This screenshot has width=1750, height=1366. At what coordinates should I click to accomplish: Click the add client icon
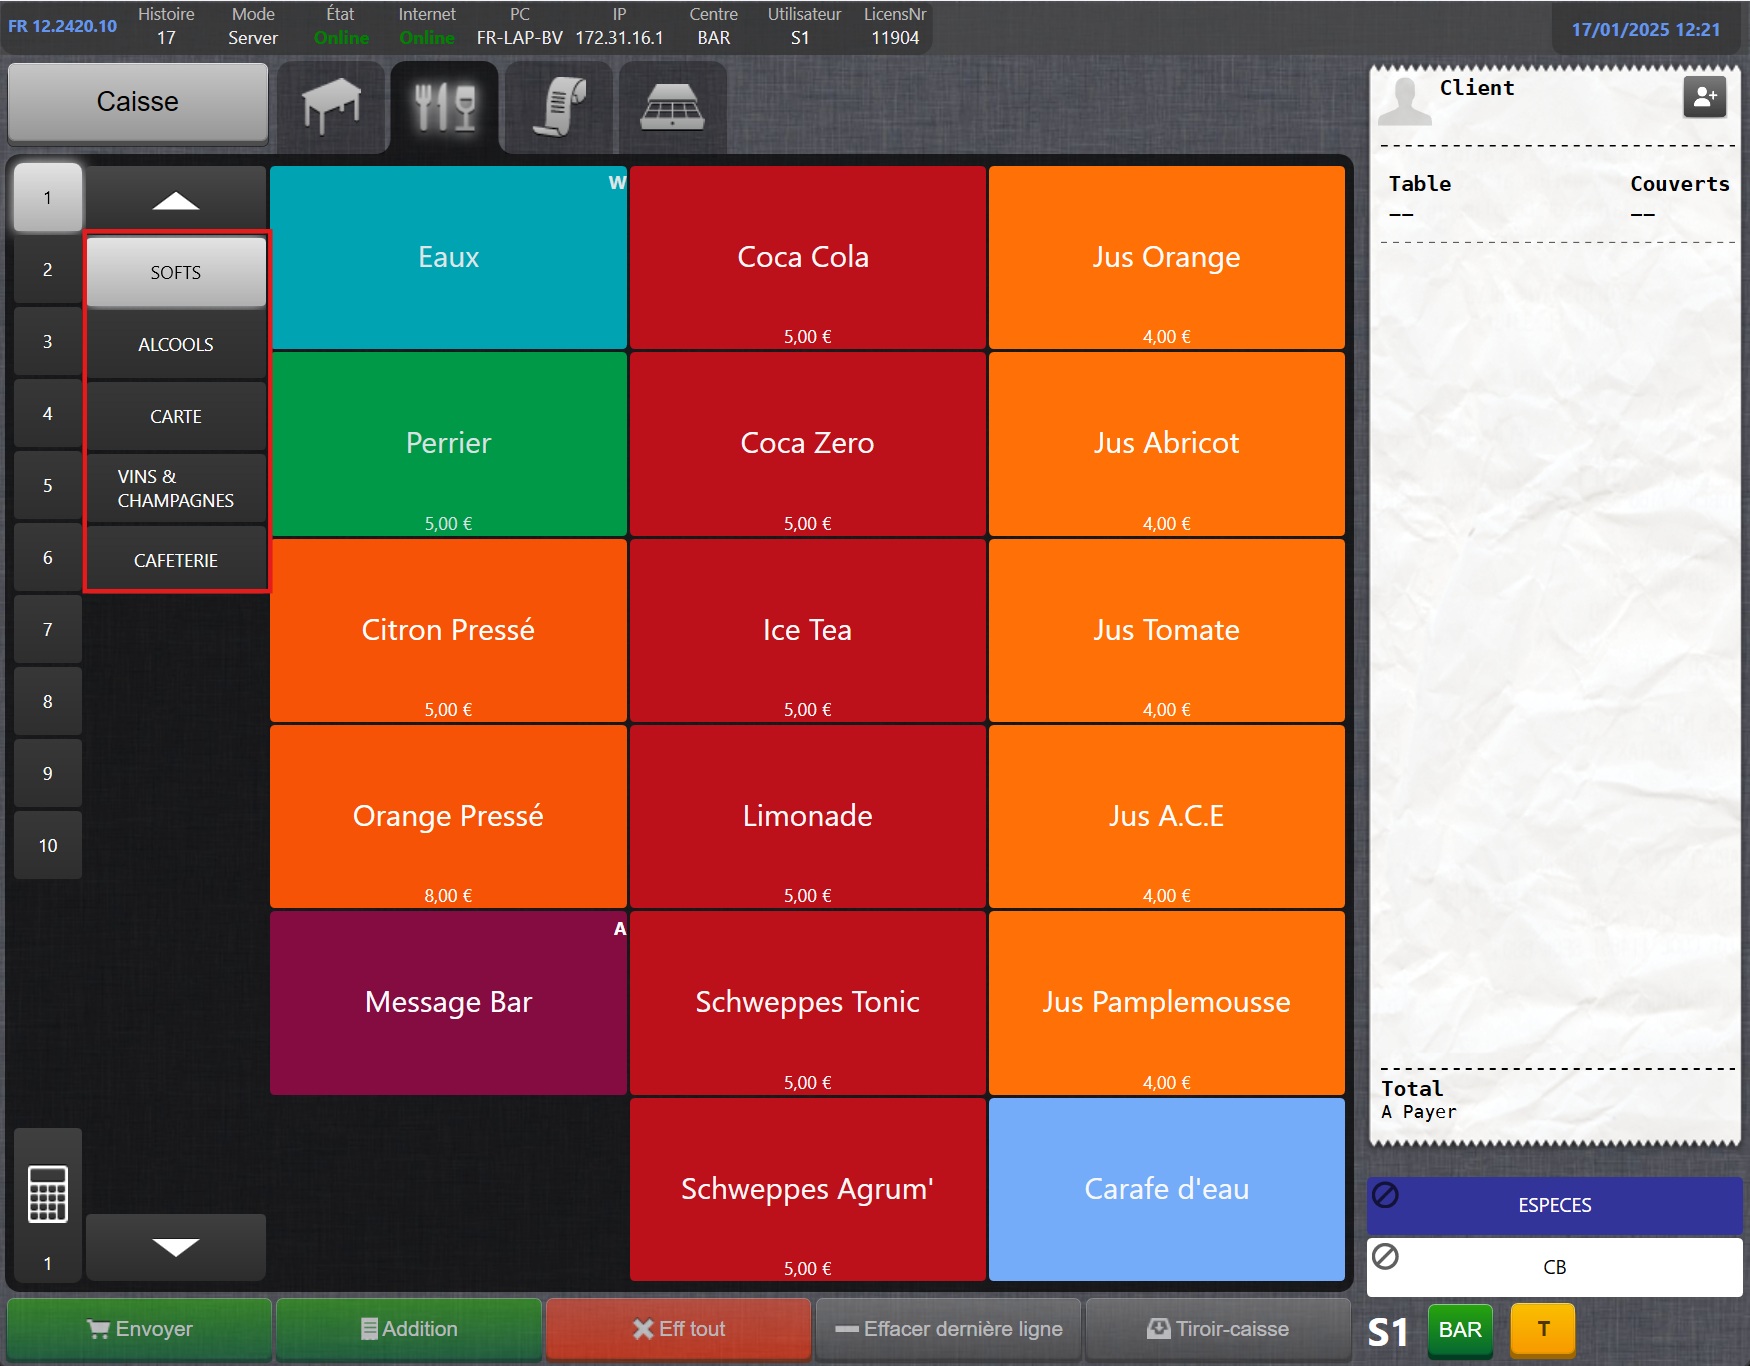[1704, 97]
